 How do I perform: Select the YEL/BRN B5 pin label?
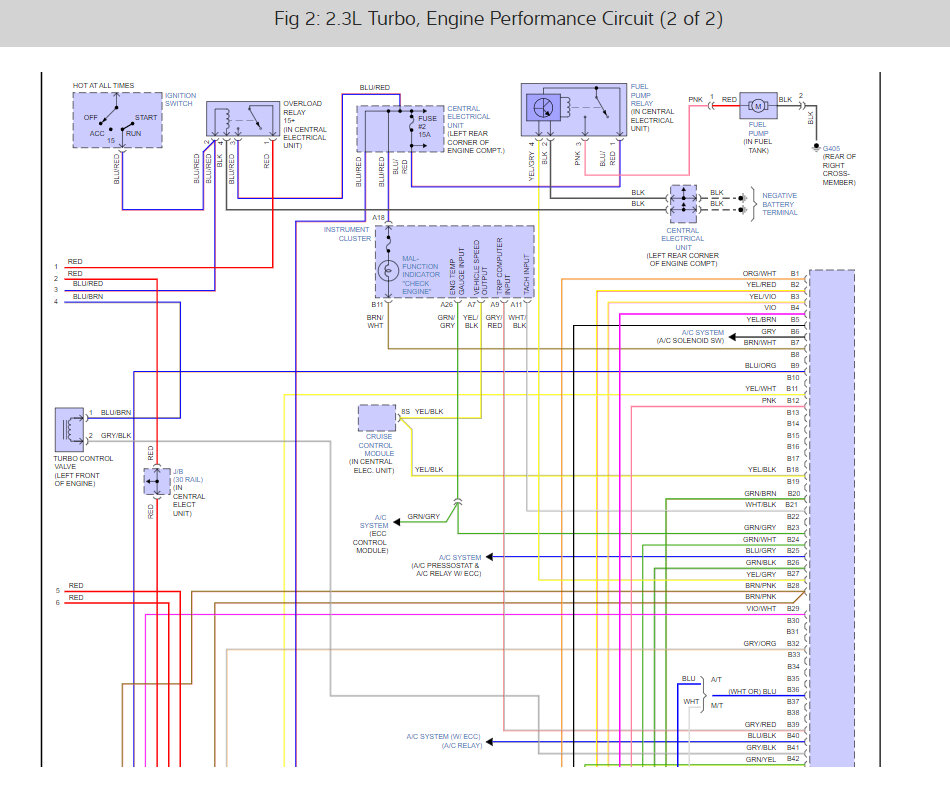point(773,320)
